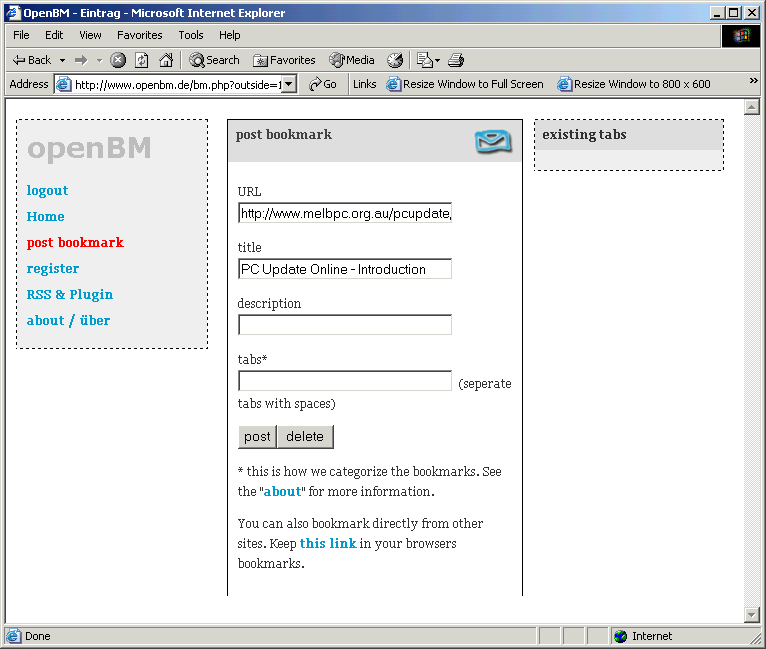Go to the Home page icon

click(166, 60)
